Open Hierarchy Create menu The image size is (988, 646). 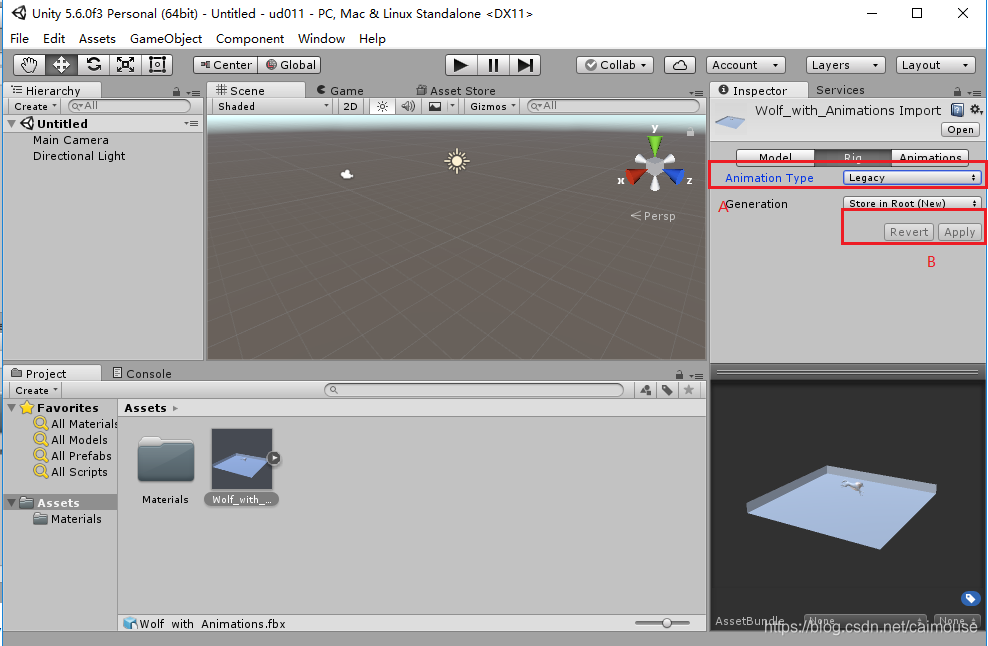[36, 107]
